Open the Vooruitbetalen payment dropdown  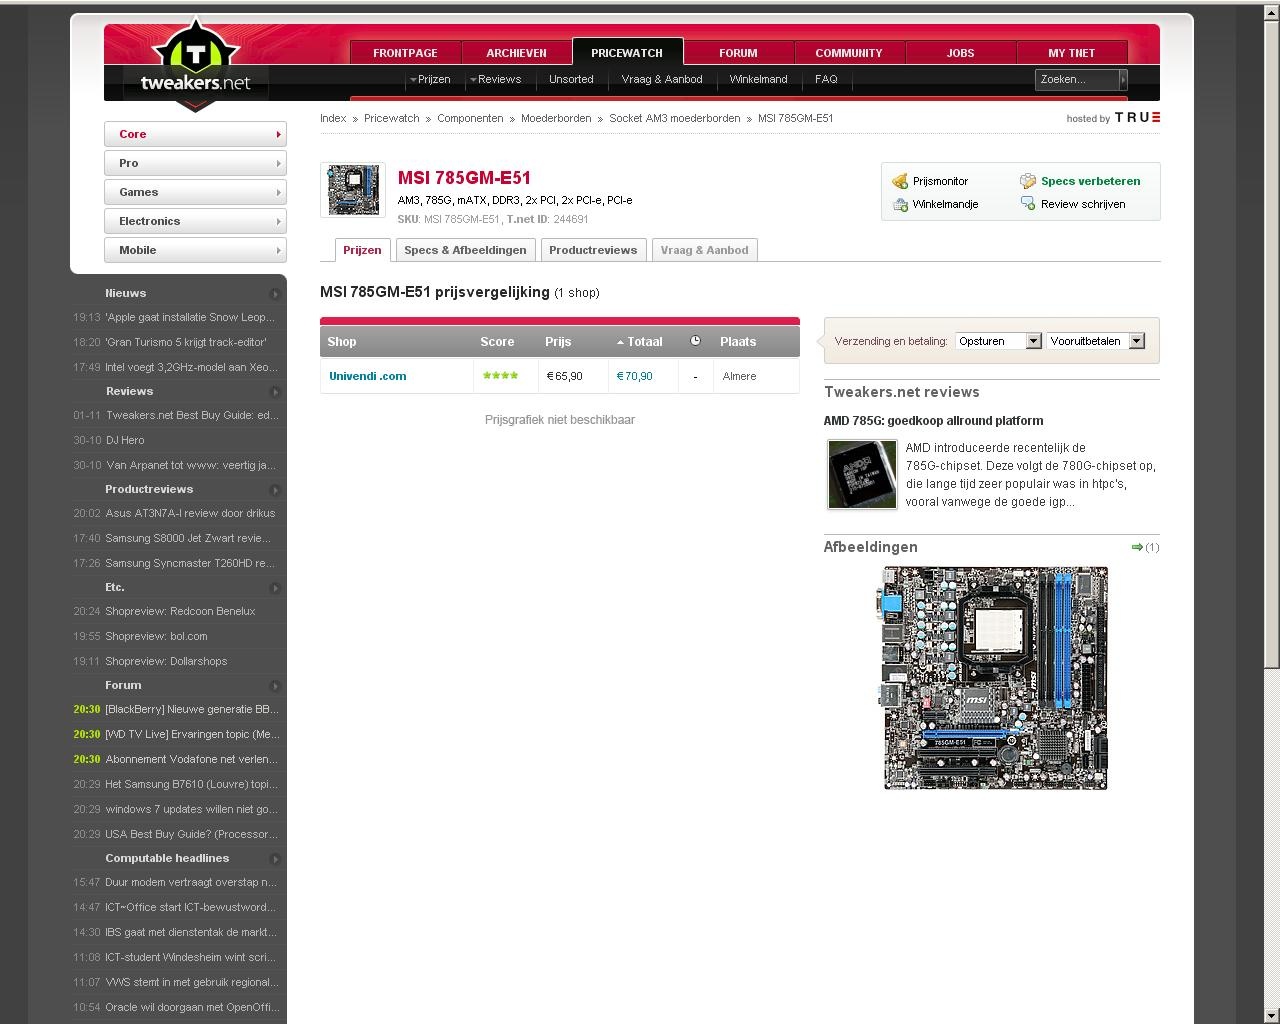(1095, 341)
